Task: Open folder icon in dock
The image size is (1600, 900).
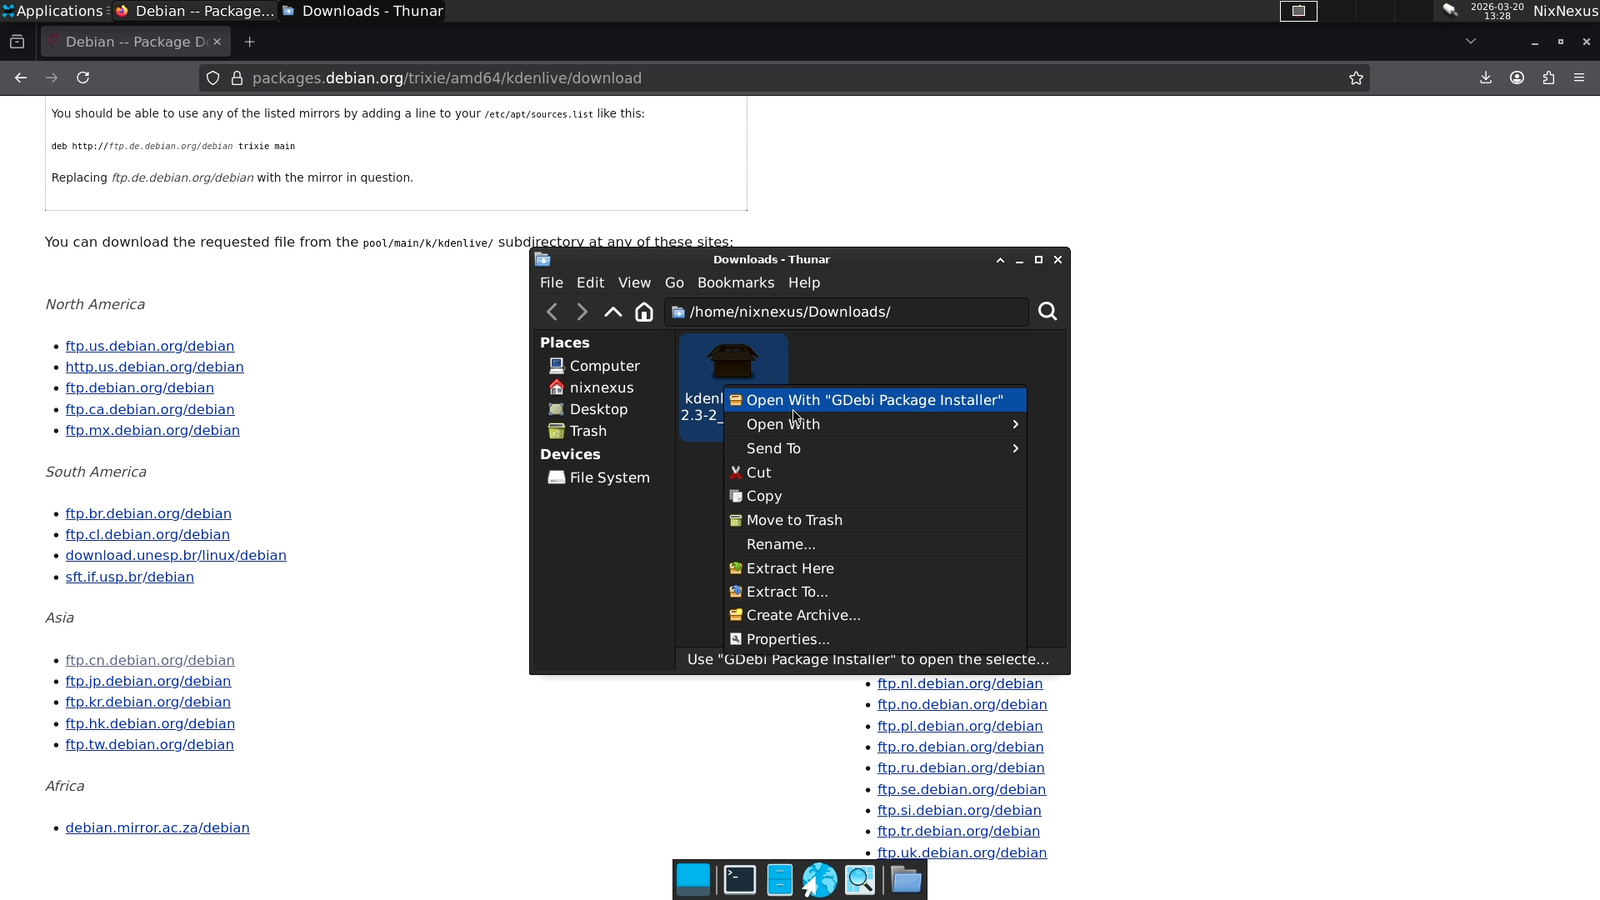Action: (906, 880)
